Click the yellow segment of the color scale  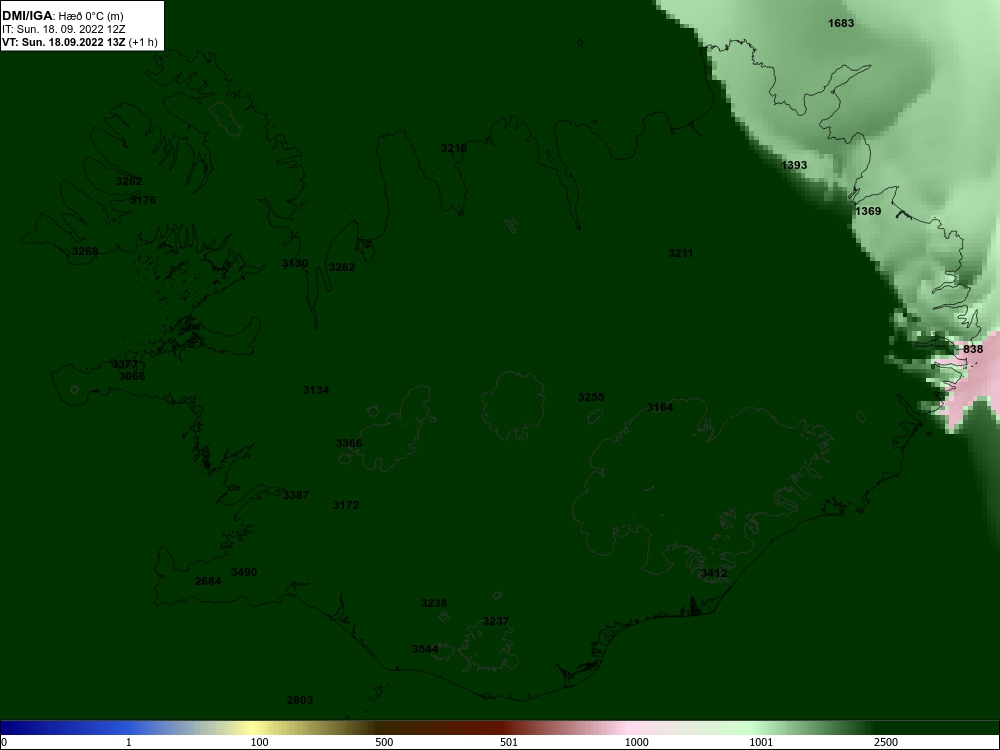click(x=255, y=728)
